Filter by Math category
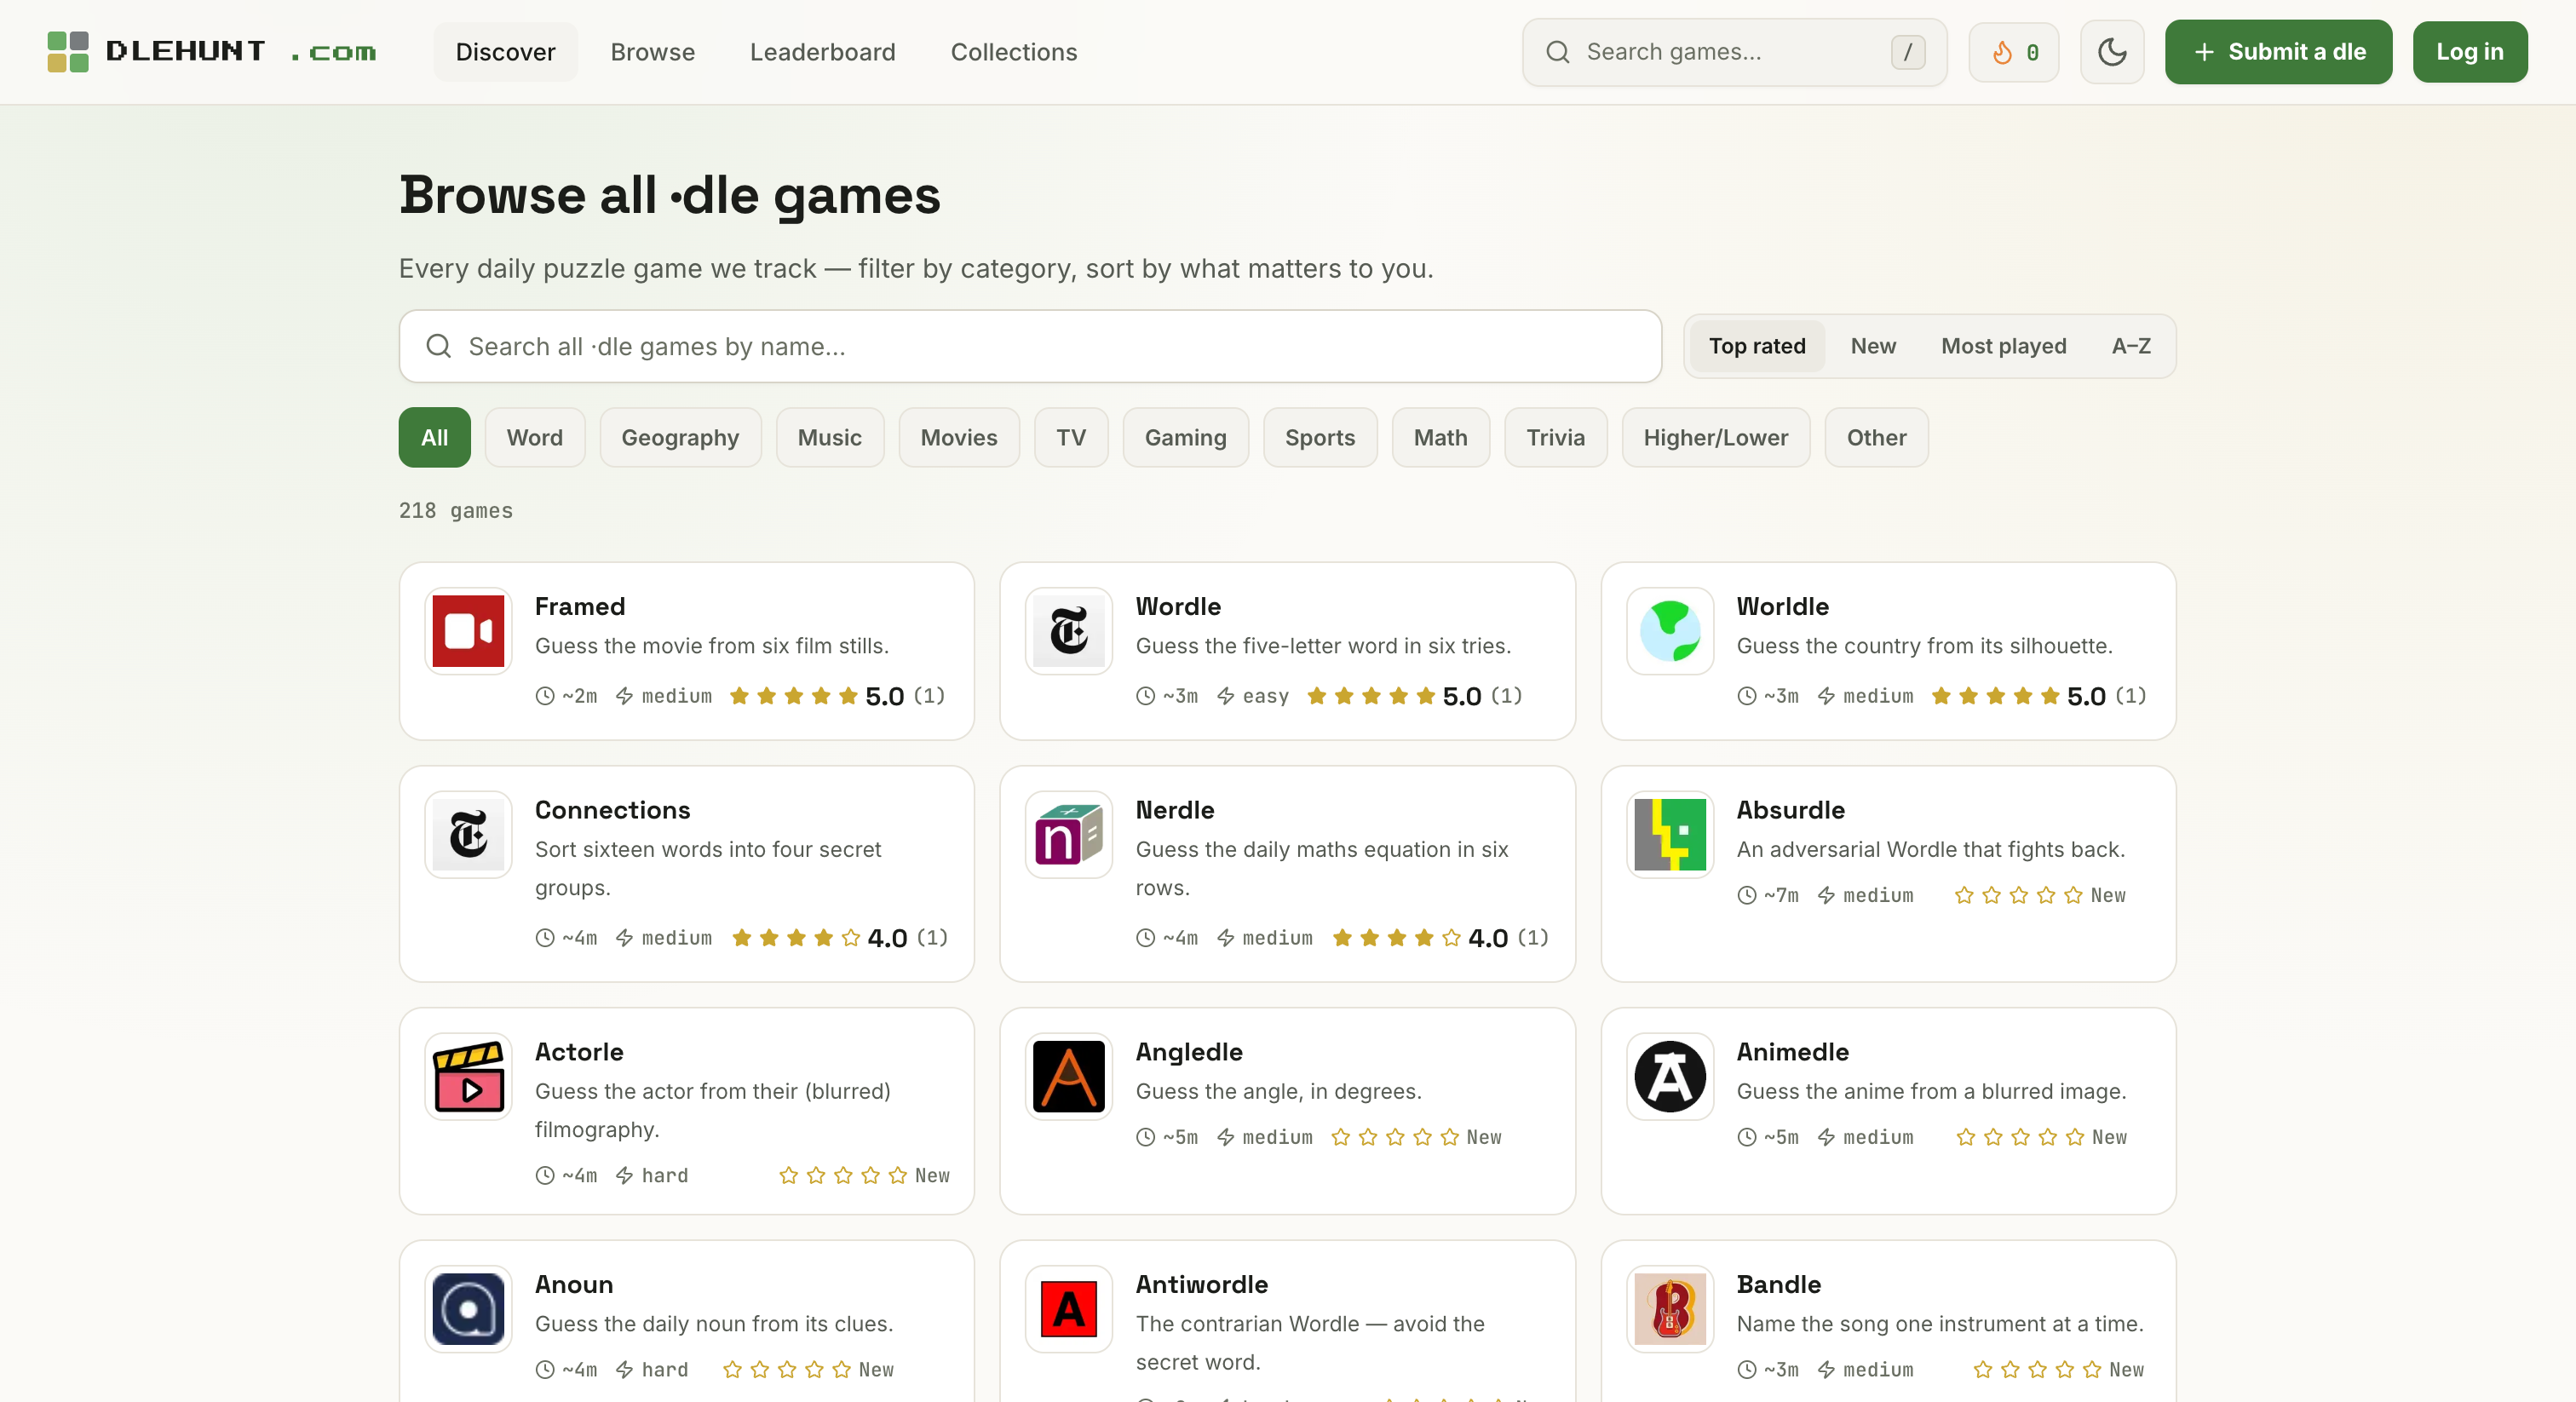 pyautogui.click(x=1440, y=437)
